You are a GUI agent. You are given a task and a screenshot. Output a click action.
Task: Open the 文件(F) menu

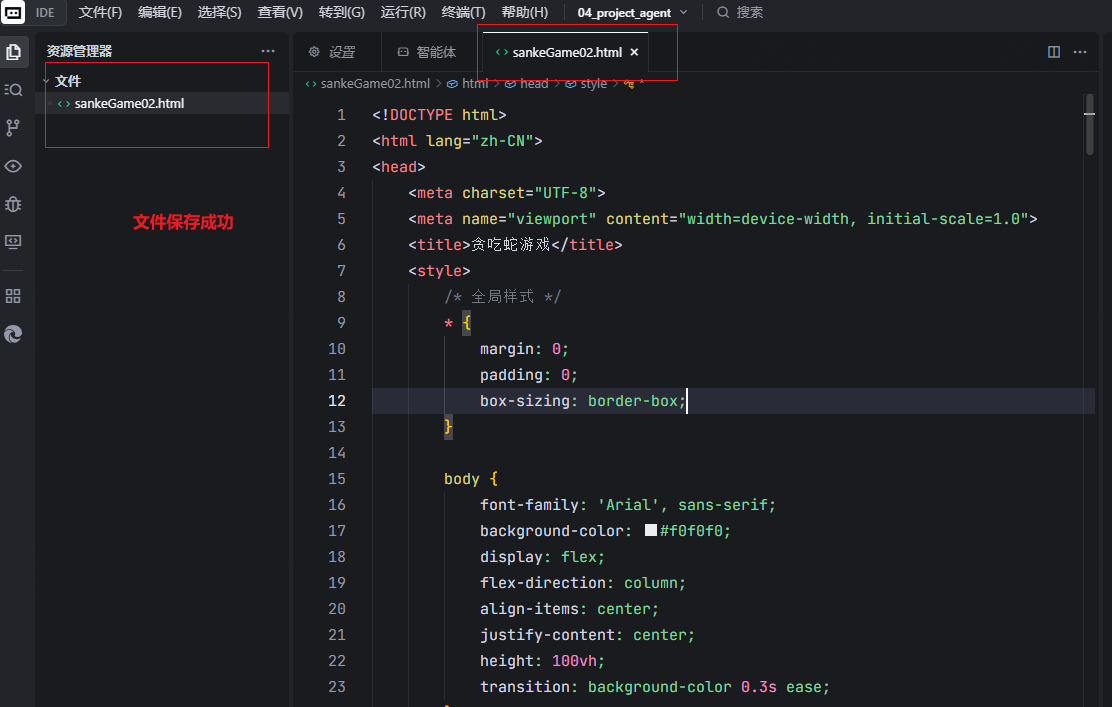tap(100, 12)
